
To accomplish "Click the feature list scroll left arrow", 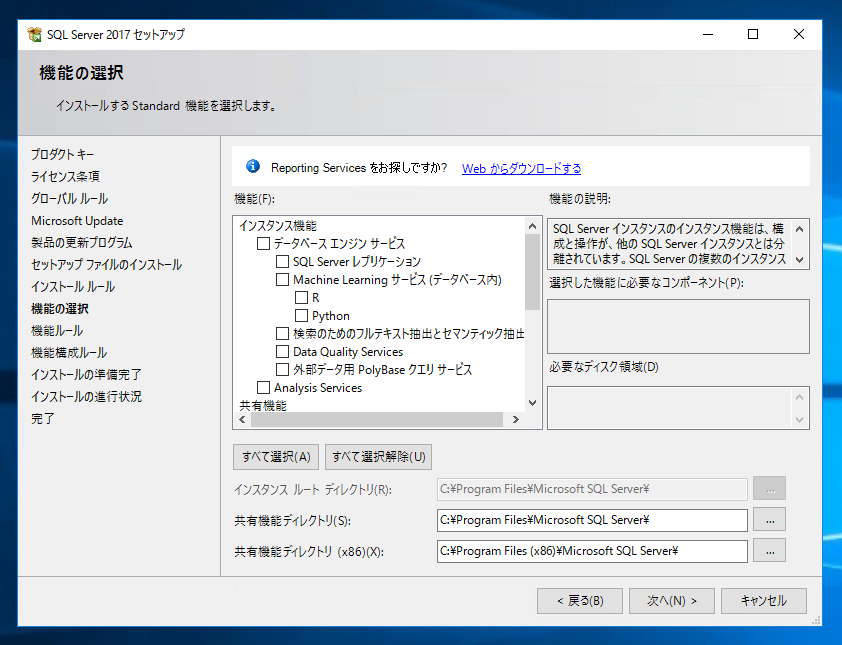I will point(242,419).
